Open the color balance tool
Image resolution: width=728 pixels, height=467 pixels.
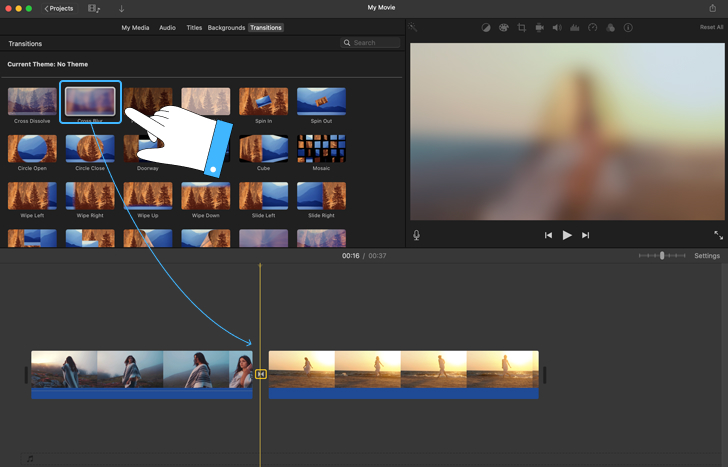click(x=486, y=28)
